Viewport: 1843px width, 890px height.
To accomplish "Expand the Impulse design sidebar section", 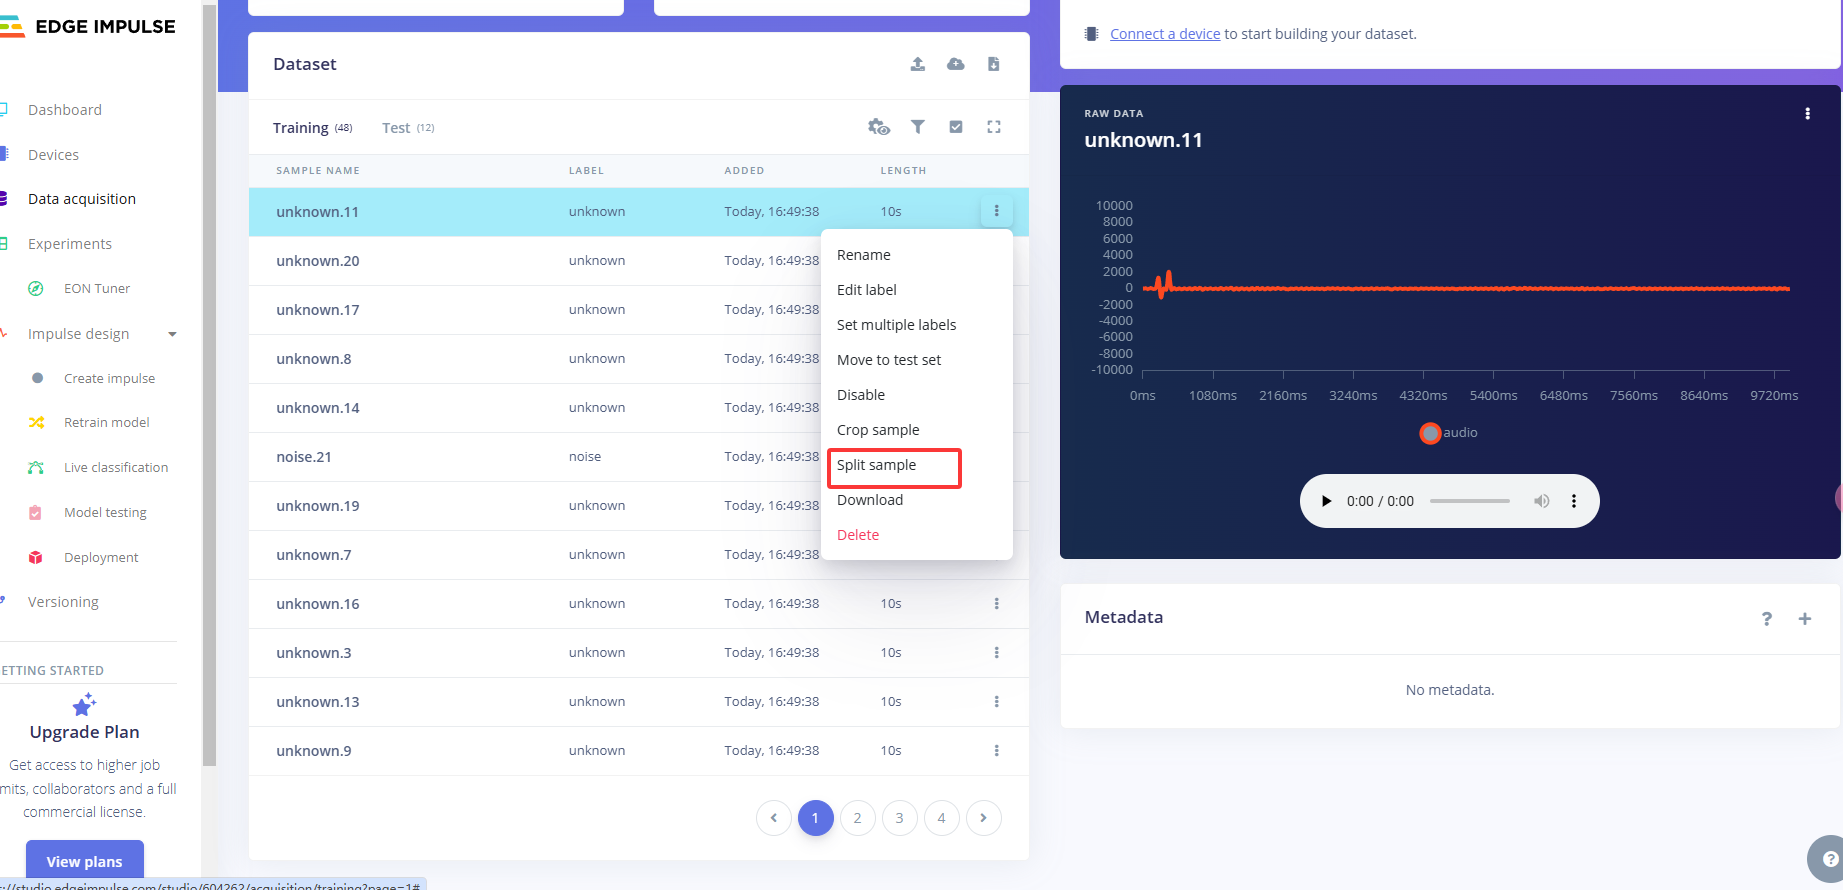I will [172, 334].
